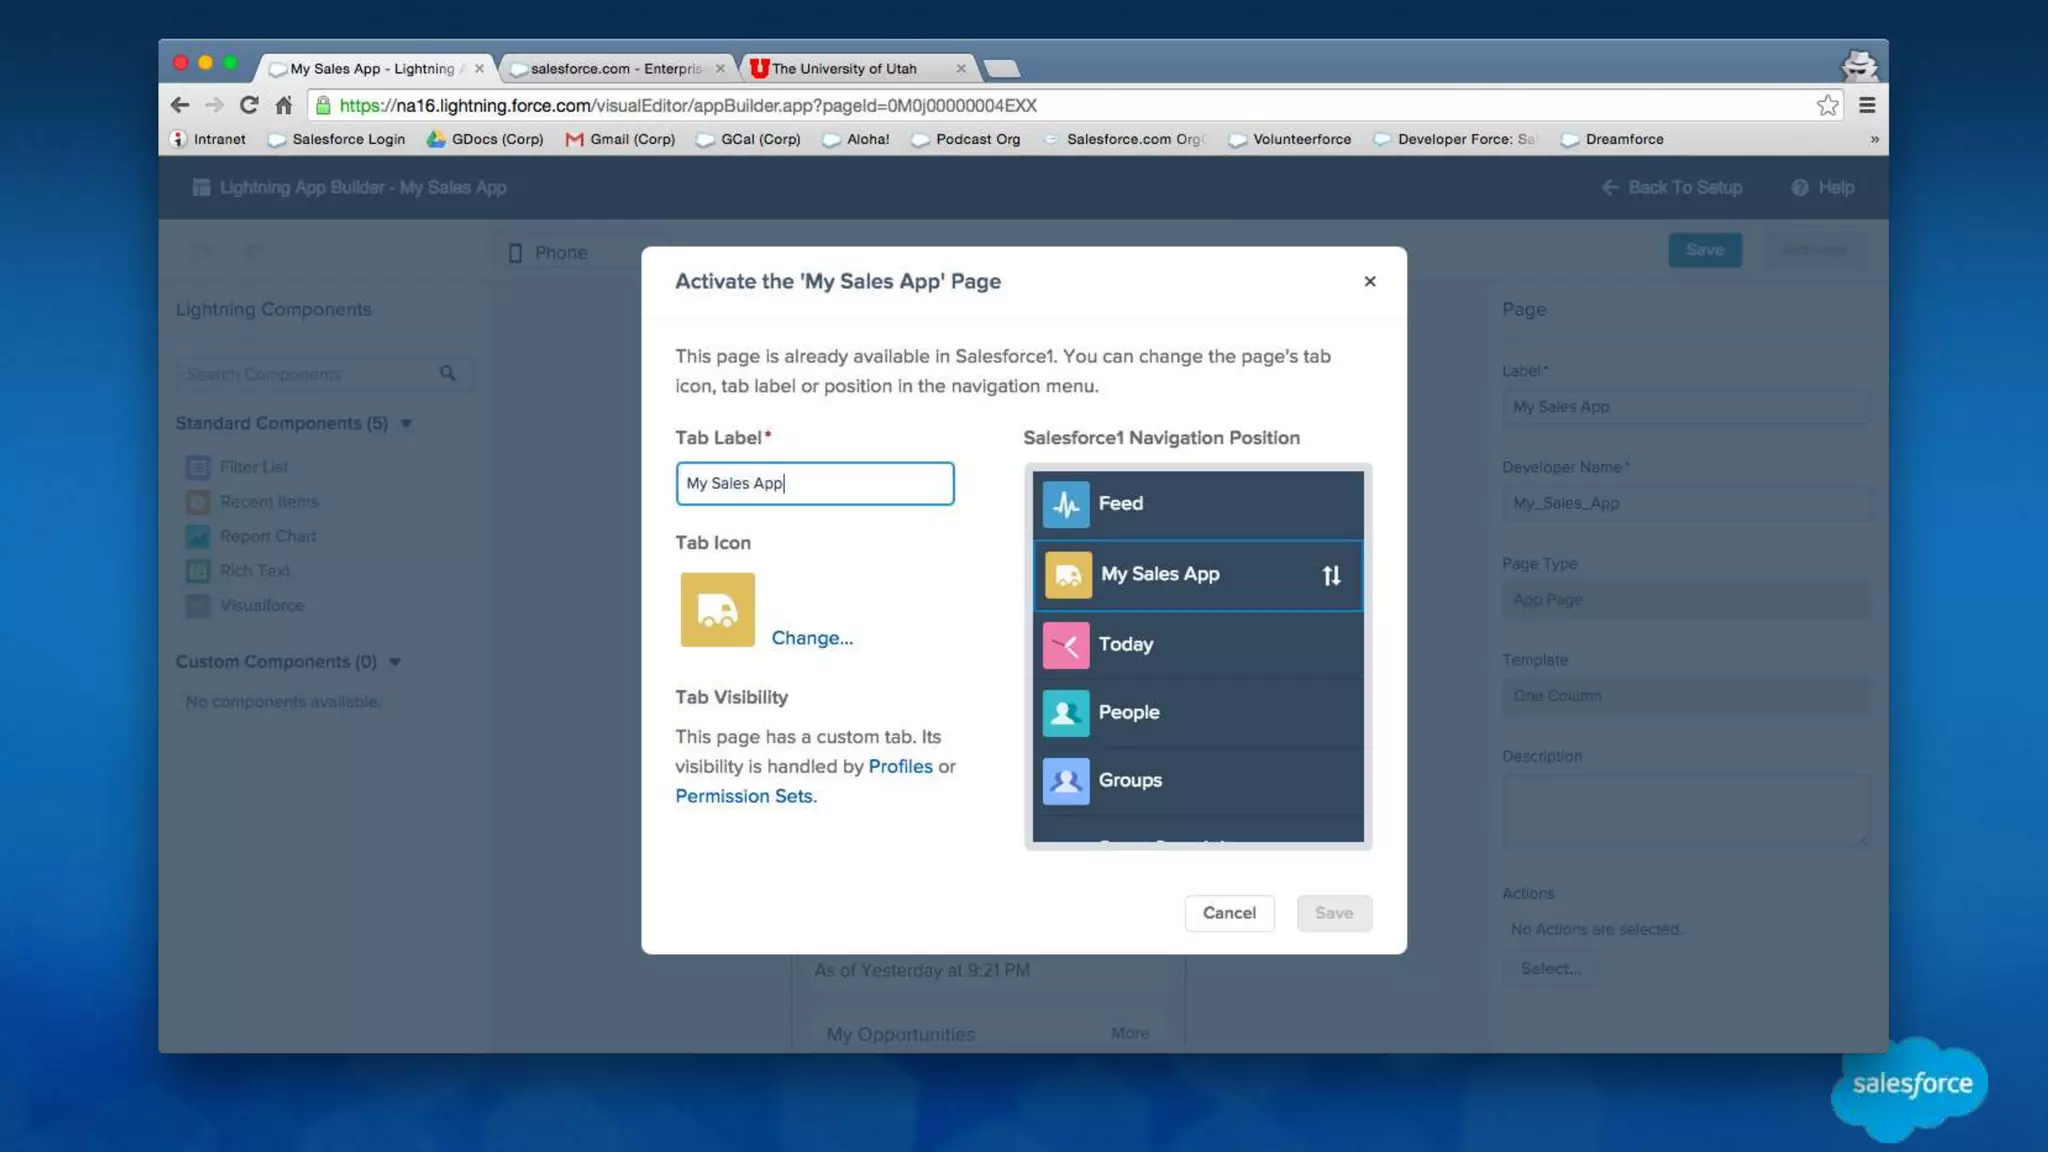Click the Change... link for tab icon
2048x1152 pixels.
pyautogui.click(x=811, y=638)
